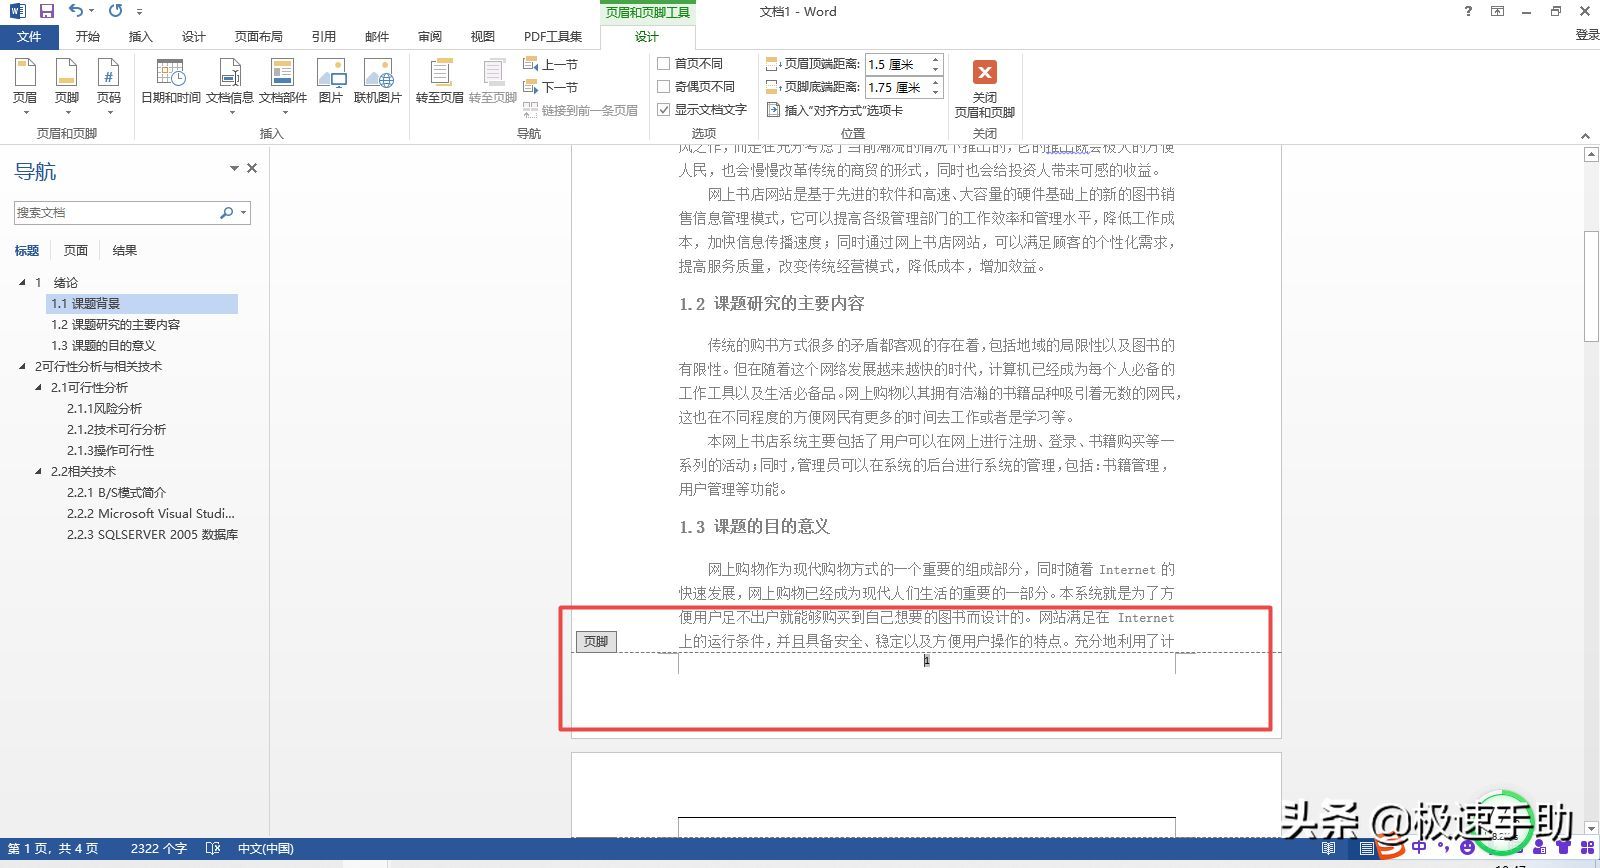The width and height of the screenshot is (1600, 868).
Task: Open customize quick access toolbar dropdown
Action: 139,12
